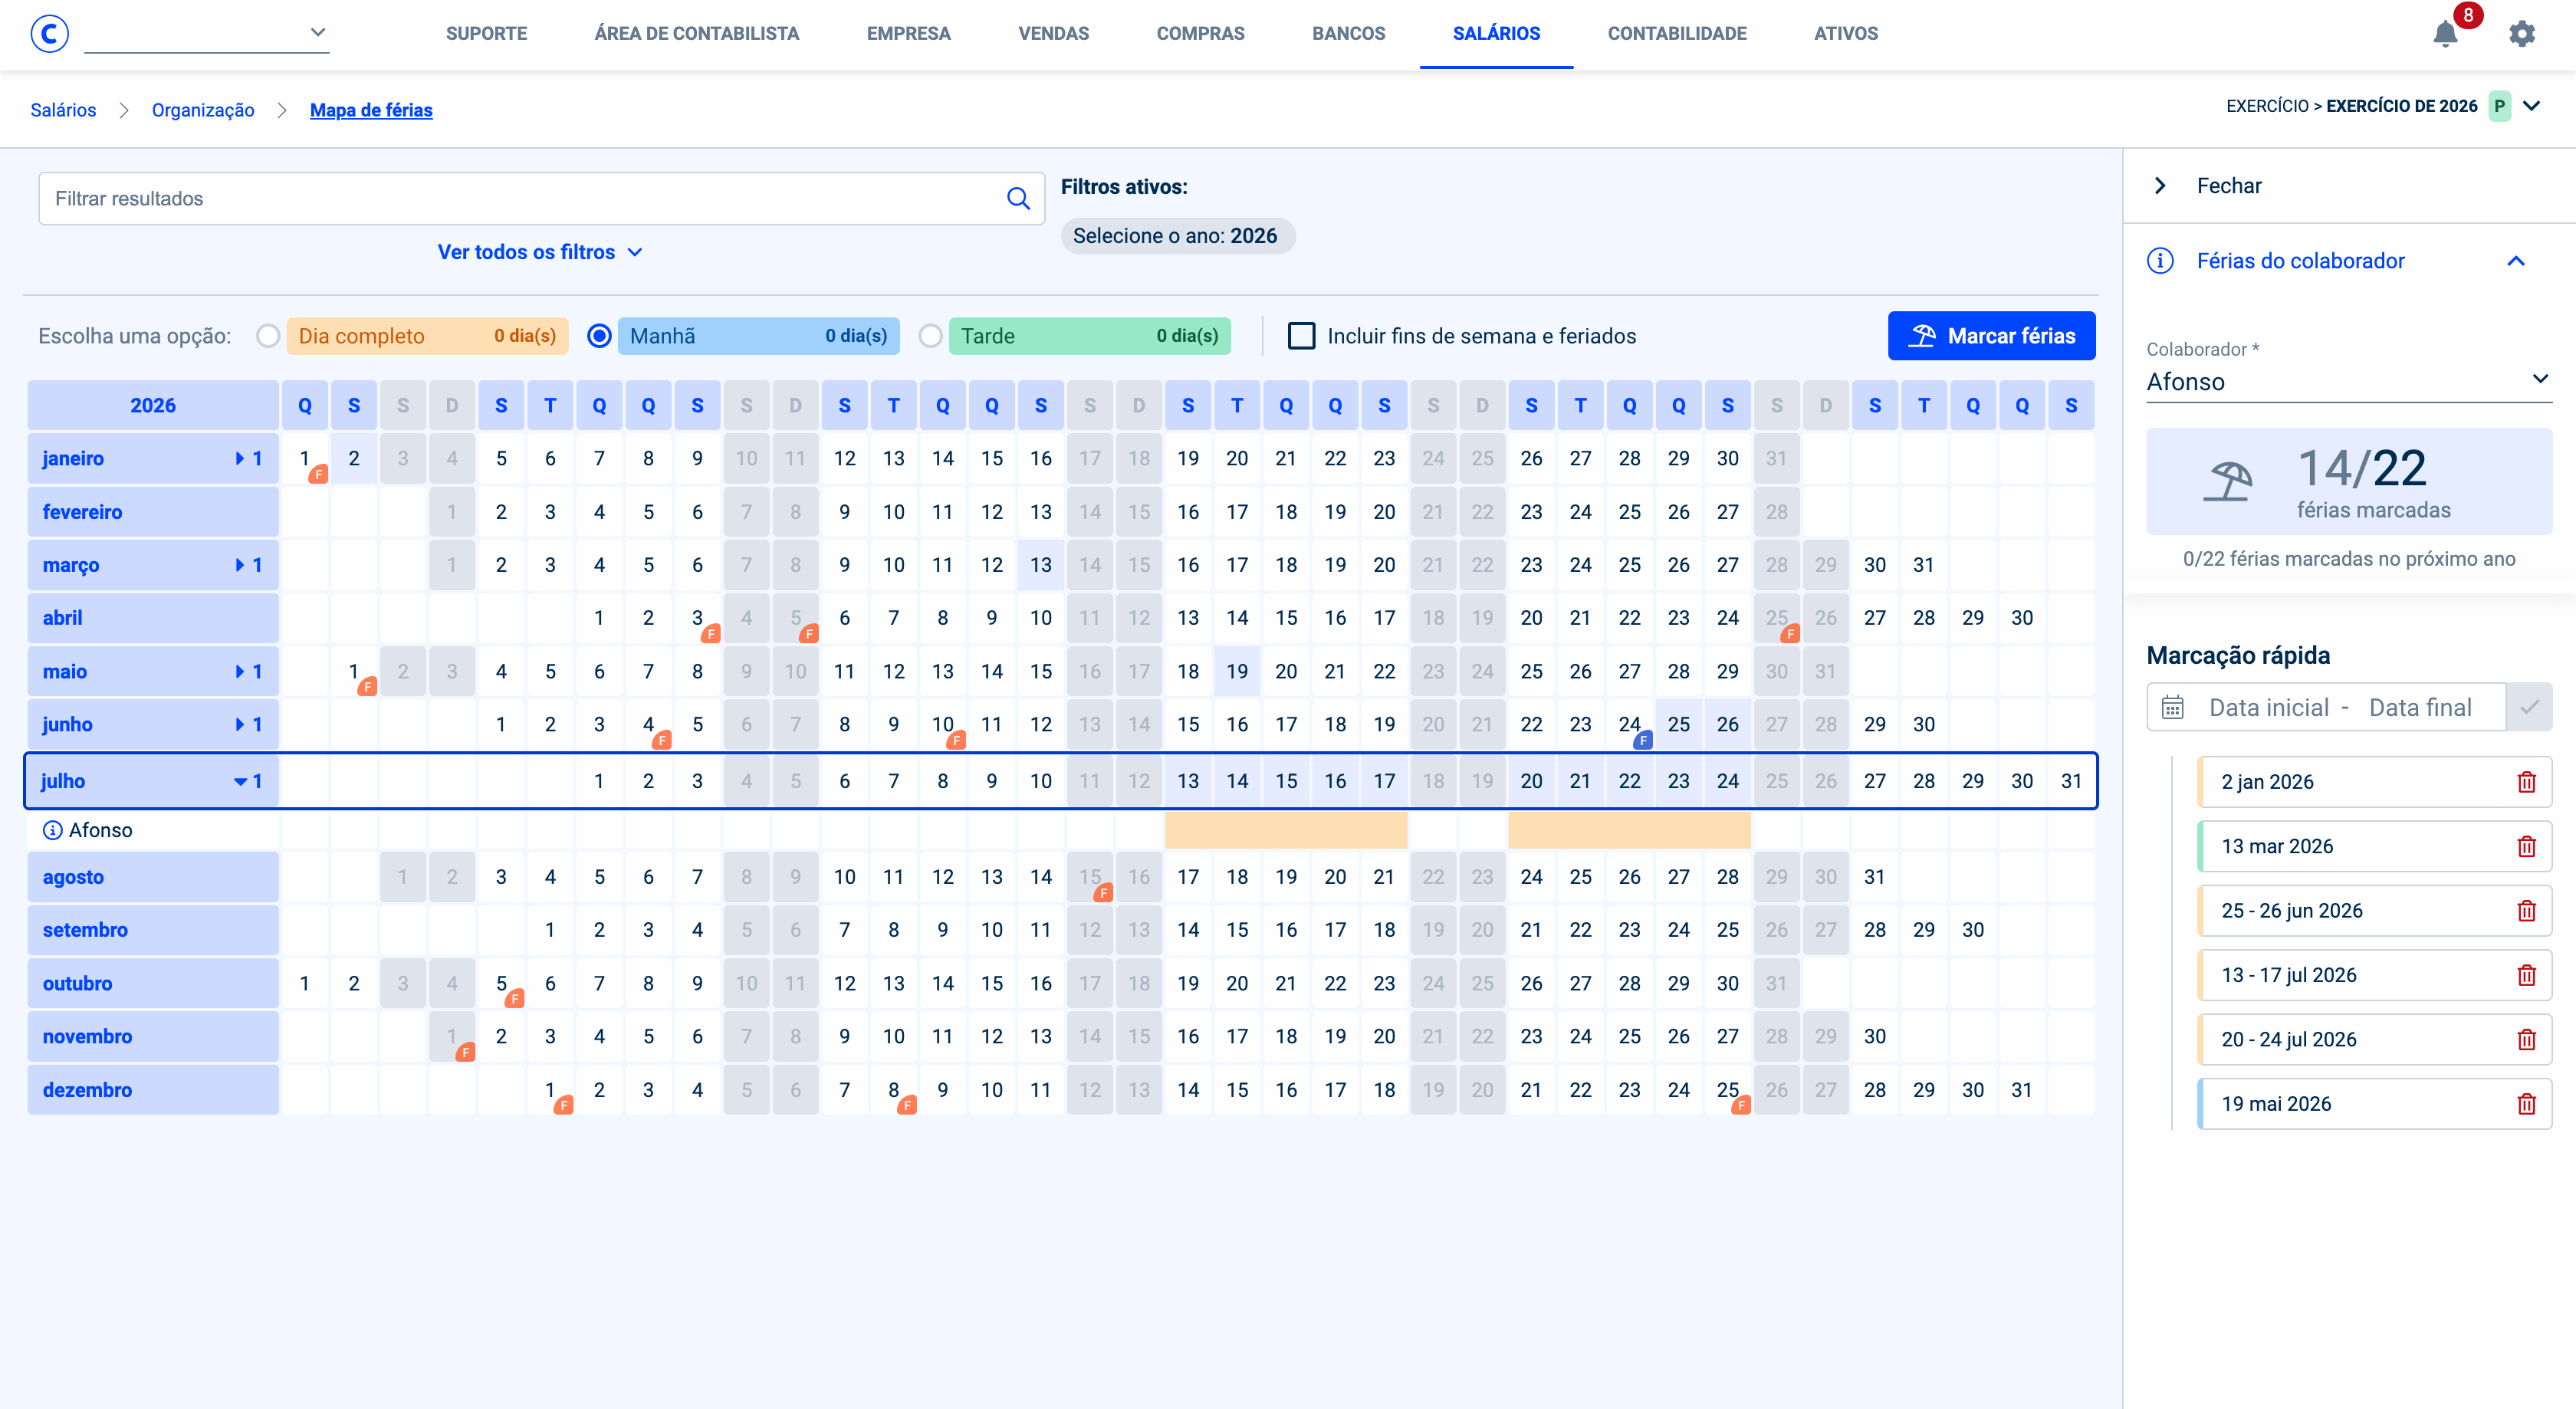This screenshot has width=2576, height=1409.
Task: Click the holiday F badge on 8 dezembro
Action: [907, 1105]
